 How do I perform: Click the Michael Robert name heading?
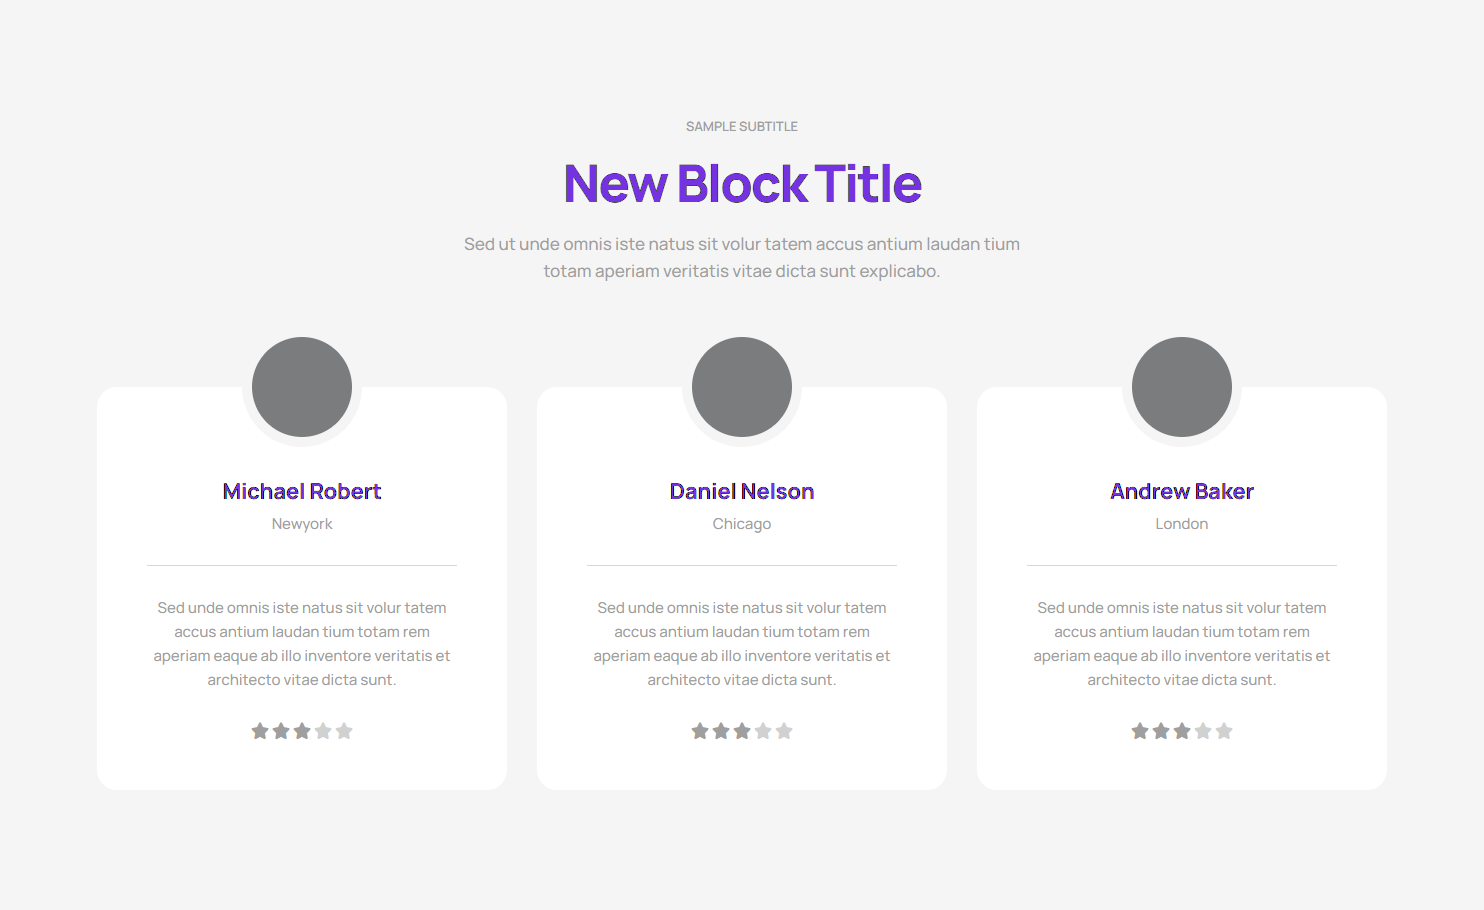(302, 491)
